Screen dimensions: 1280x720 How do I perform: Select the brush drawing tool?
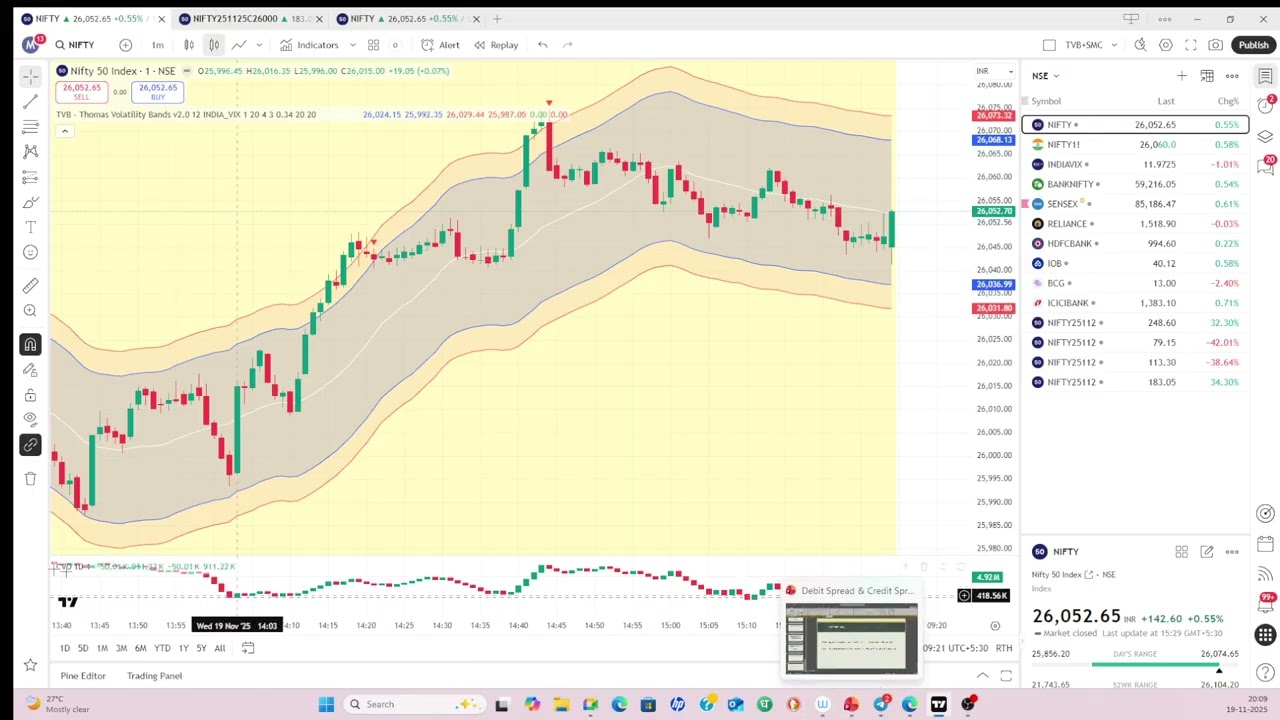[x=30, y=202]
